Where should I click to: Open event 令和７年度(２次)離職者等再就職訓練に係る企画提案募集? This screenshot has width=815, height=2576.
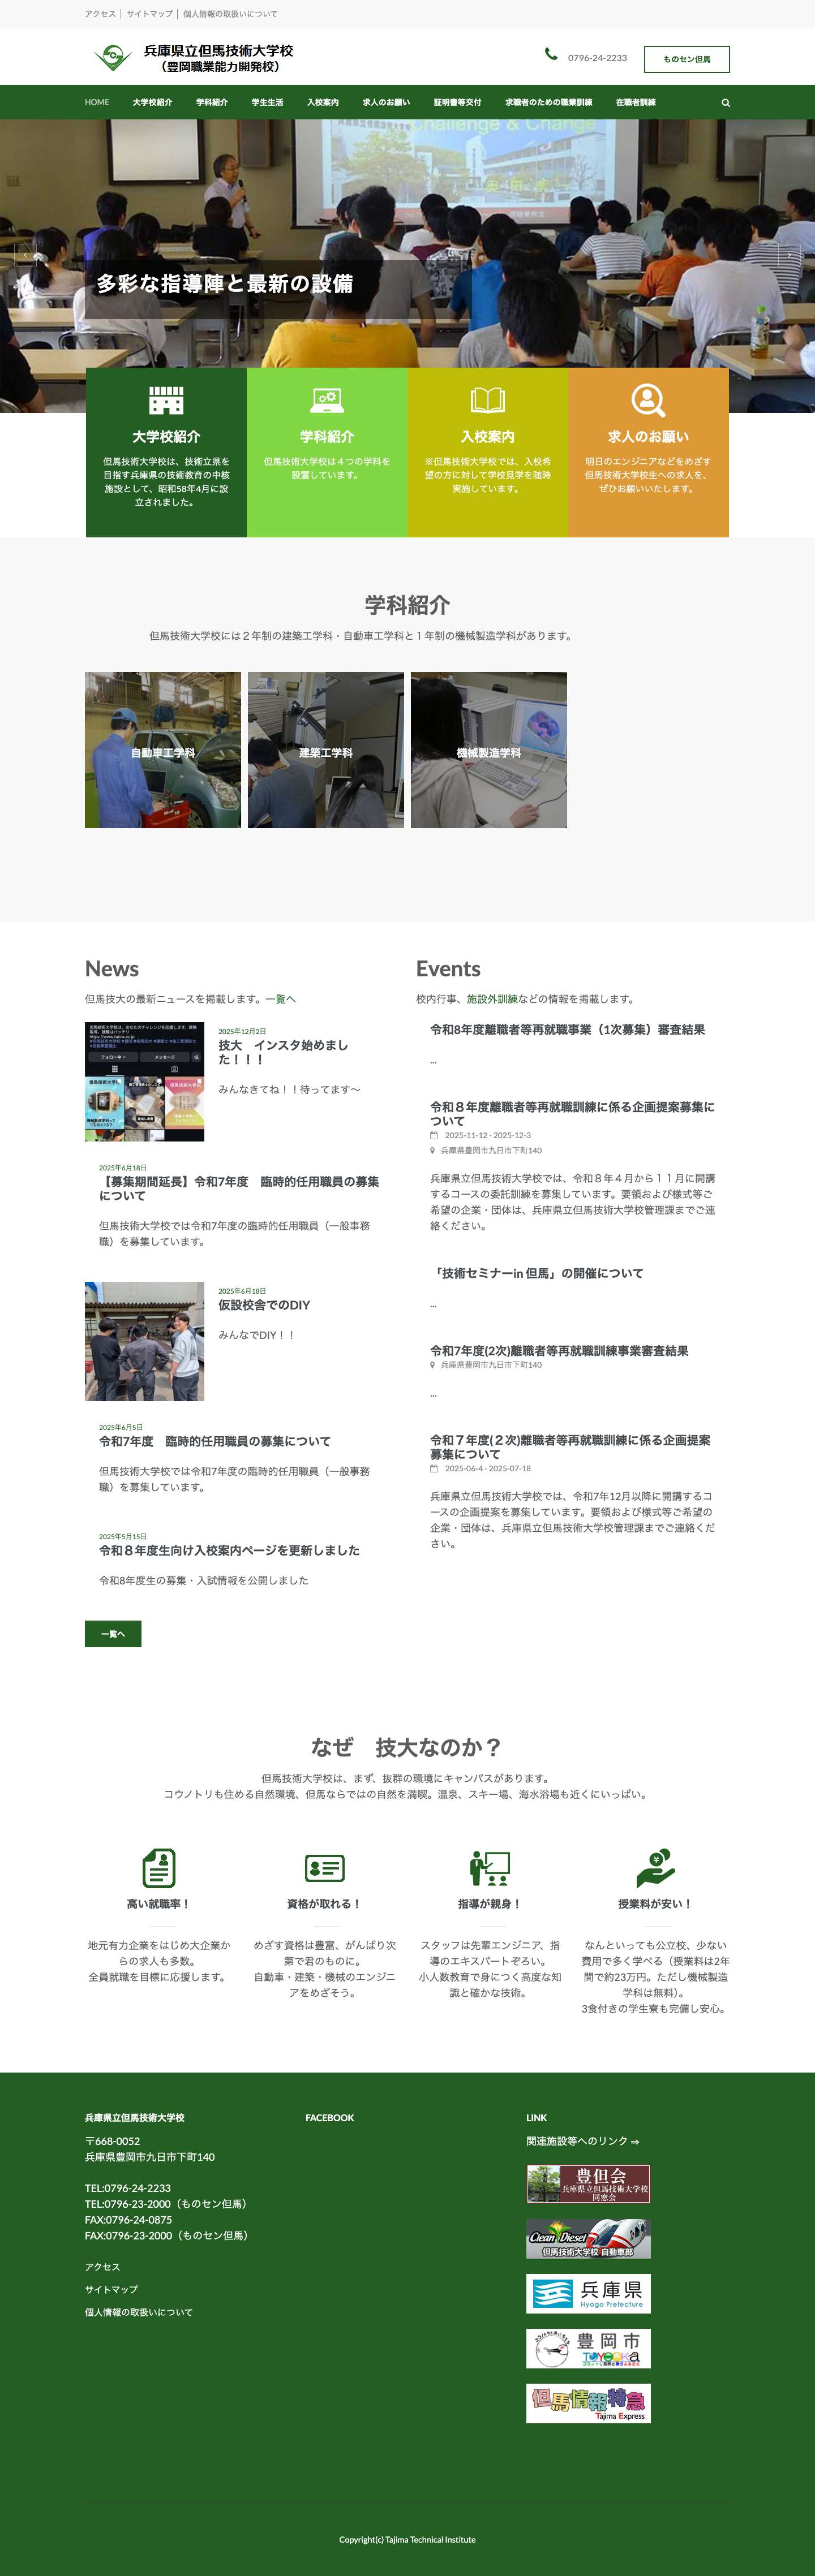571,1447
